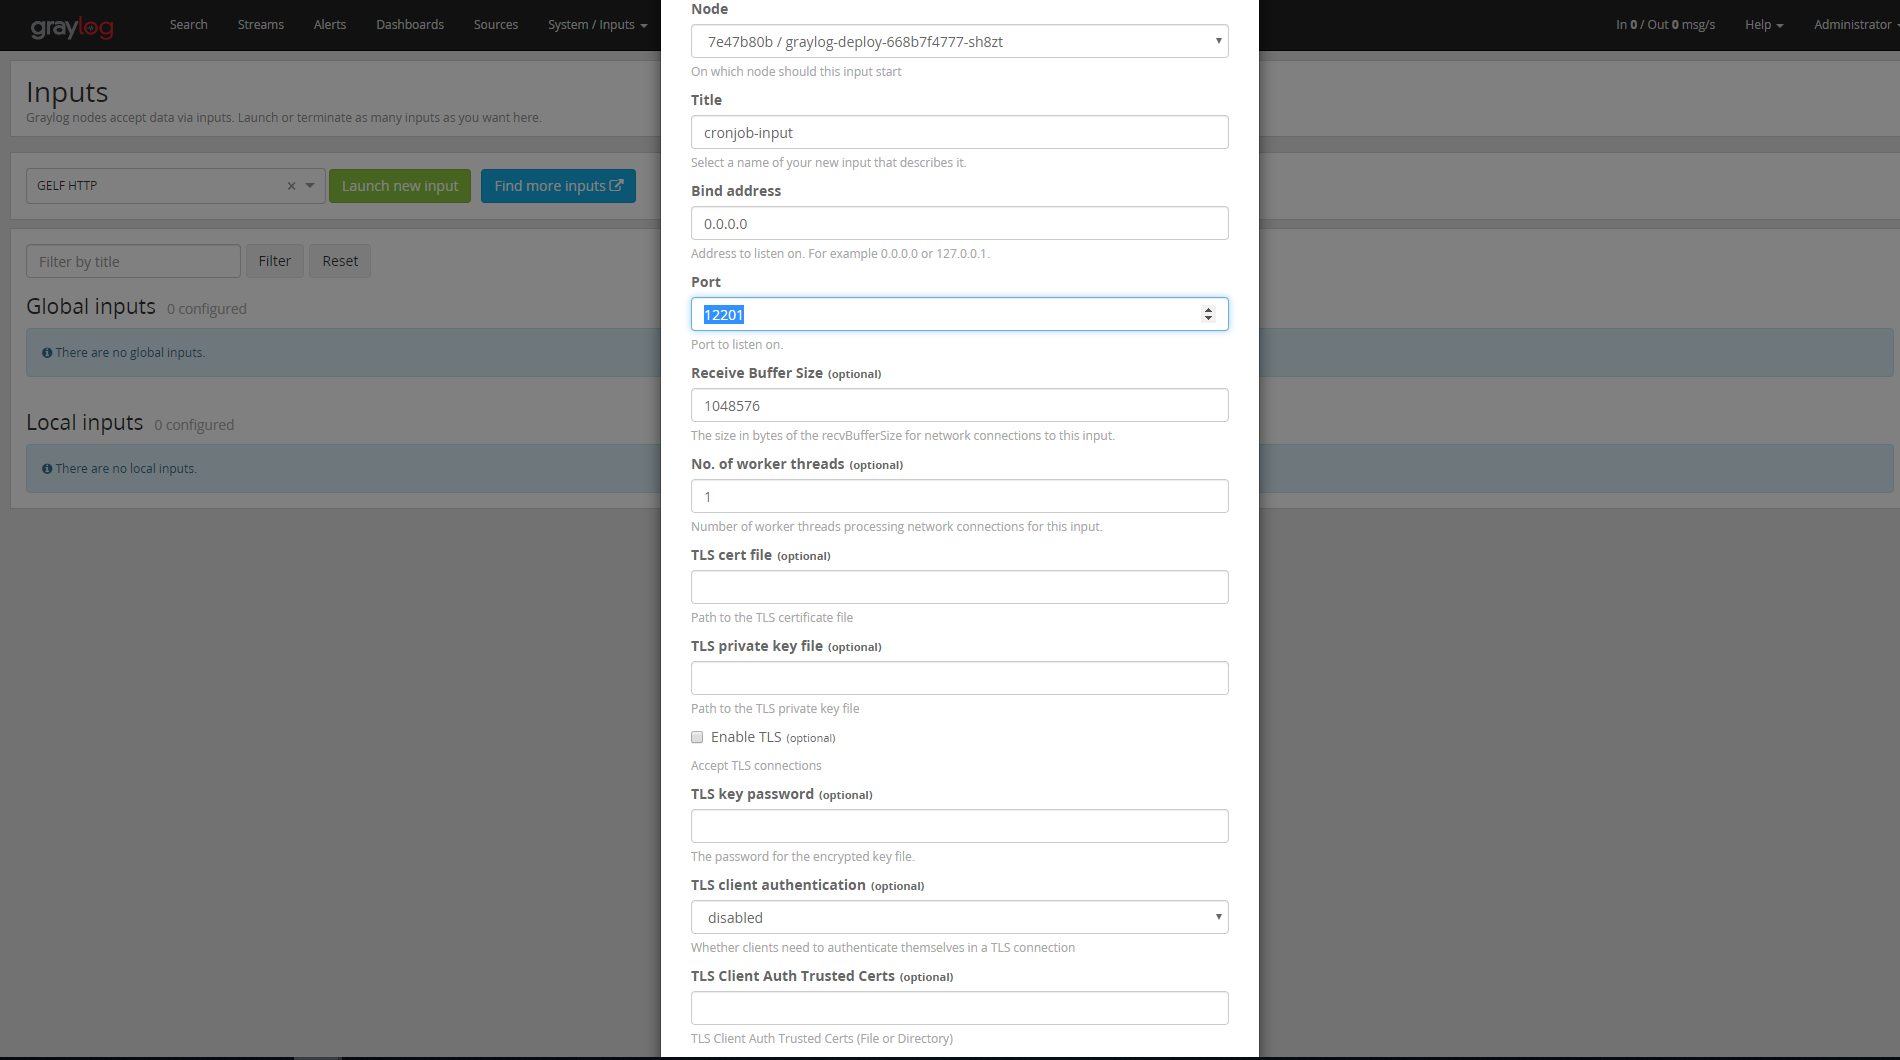This screenshot has height=1060, width=1900.
Task: Click the Filter button
Action: click(275, 261)
